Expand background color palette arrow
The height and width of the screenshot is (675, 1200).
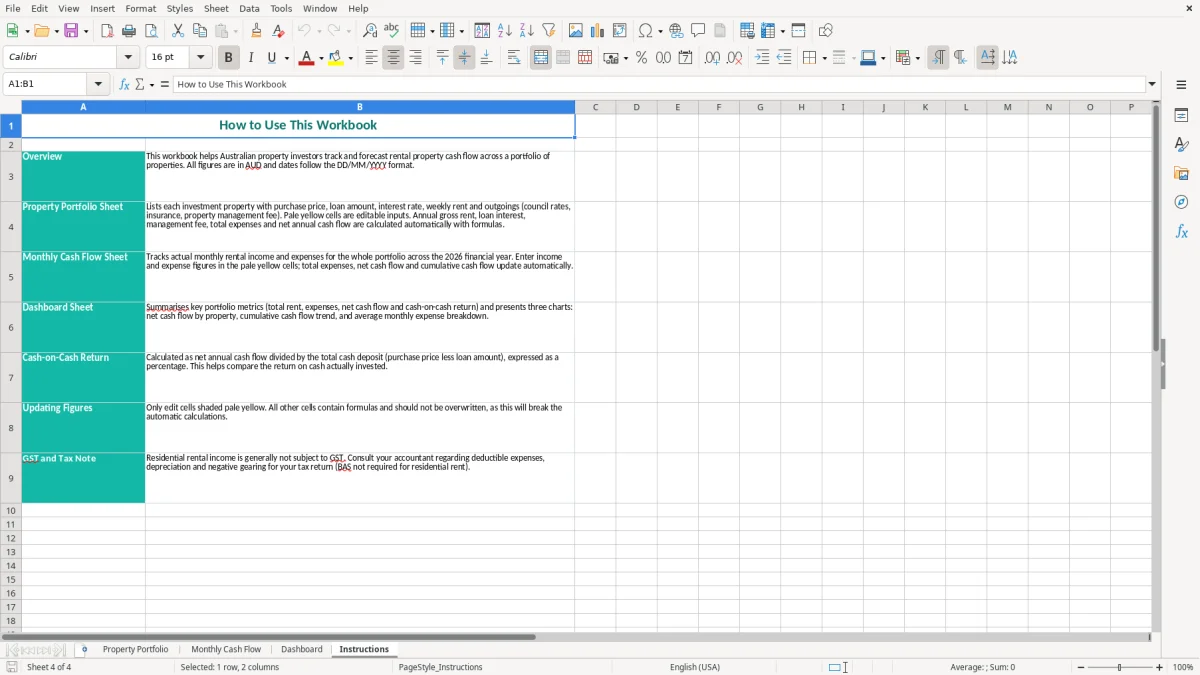(x=351, y=58)
